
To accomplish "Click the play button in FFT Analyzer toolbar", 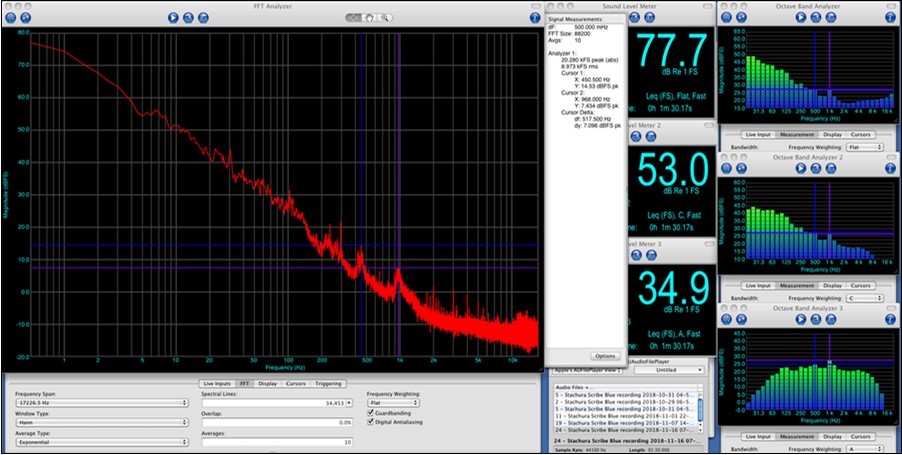I will (x=173, y=17).
